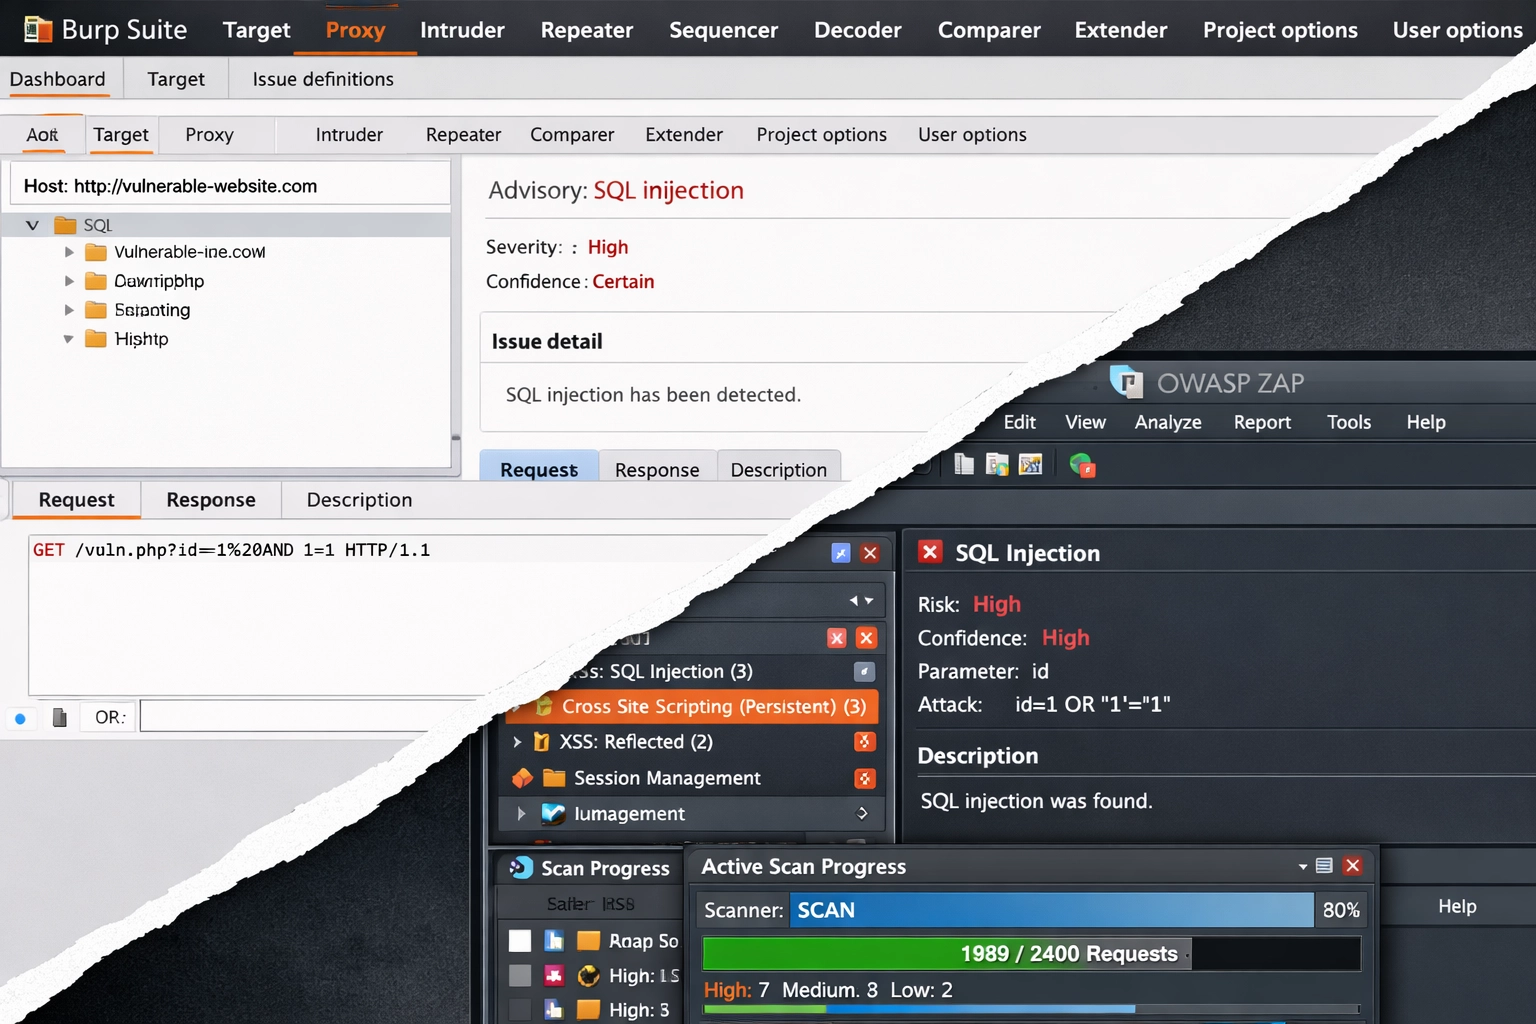Click the round bug icon on High: 1S row
The height and width of the screenshot is (1024, 1536).
pos(589,975)
